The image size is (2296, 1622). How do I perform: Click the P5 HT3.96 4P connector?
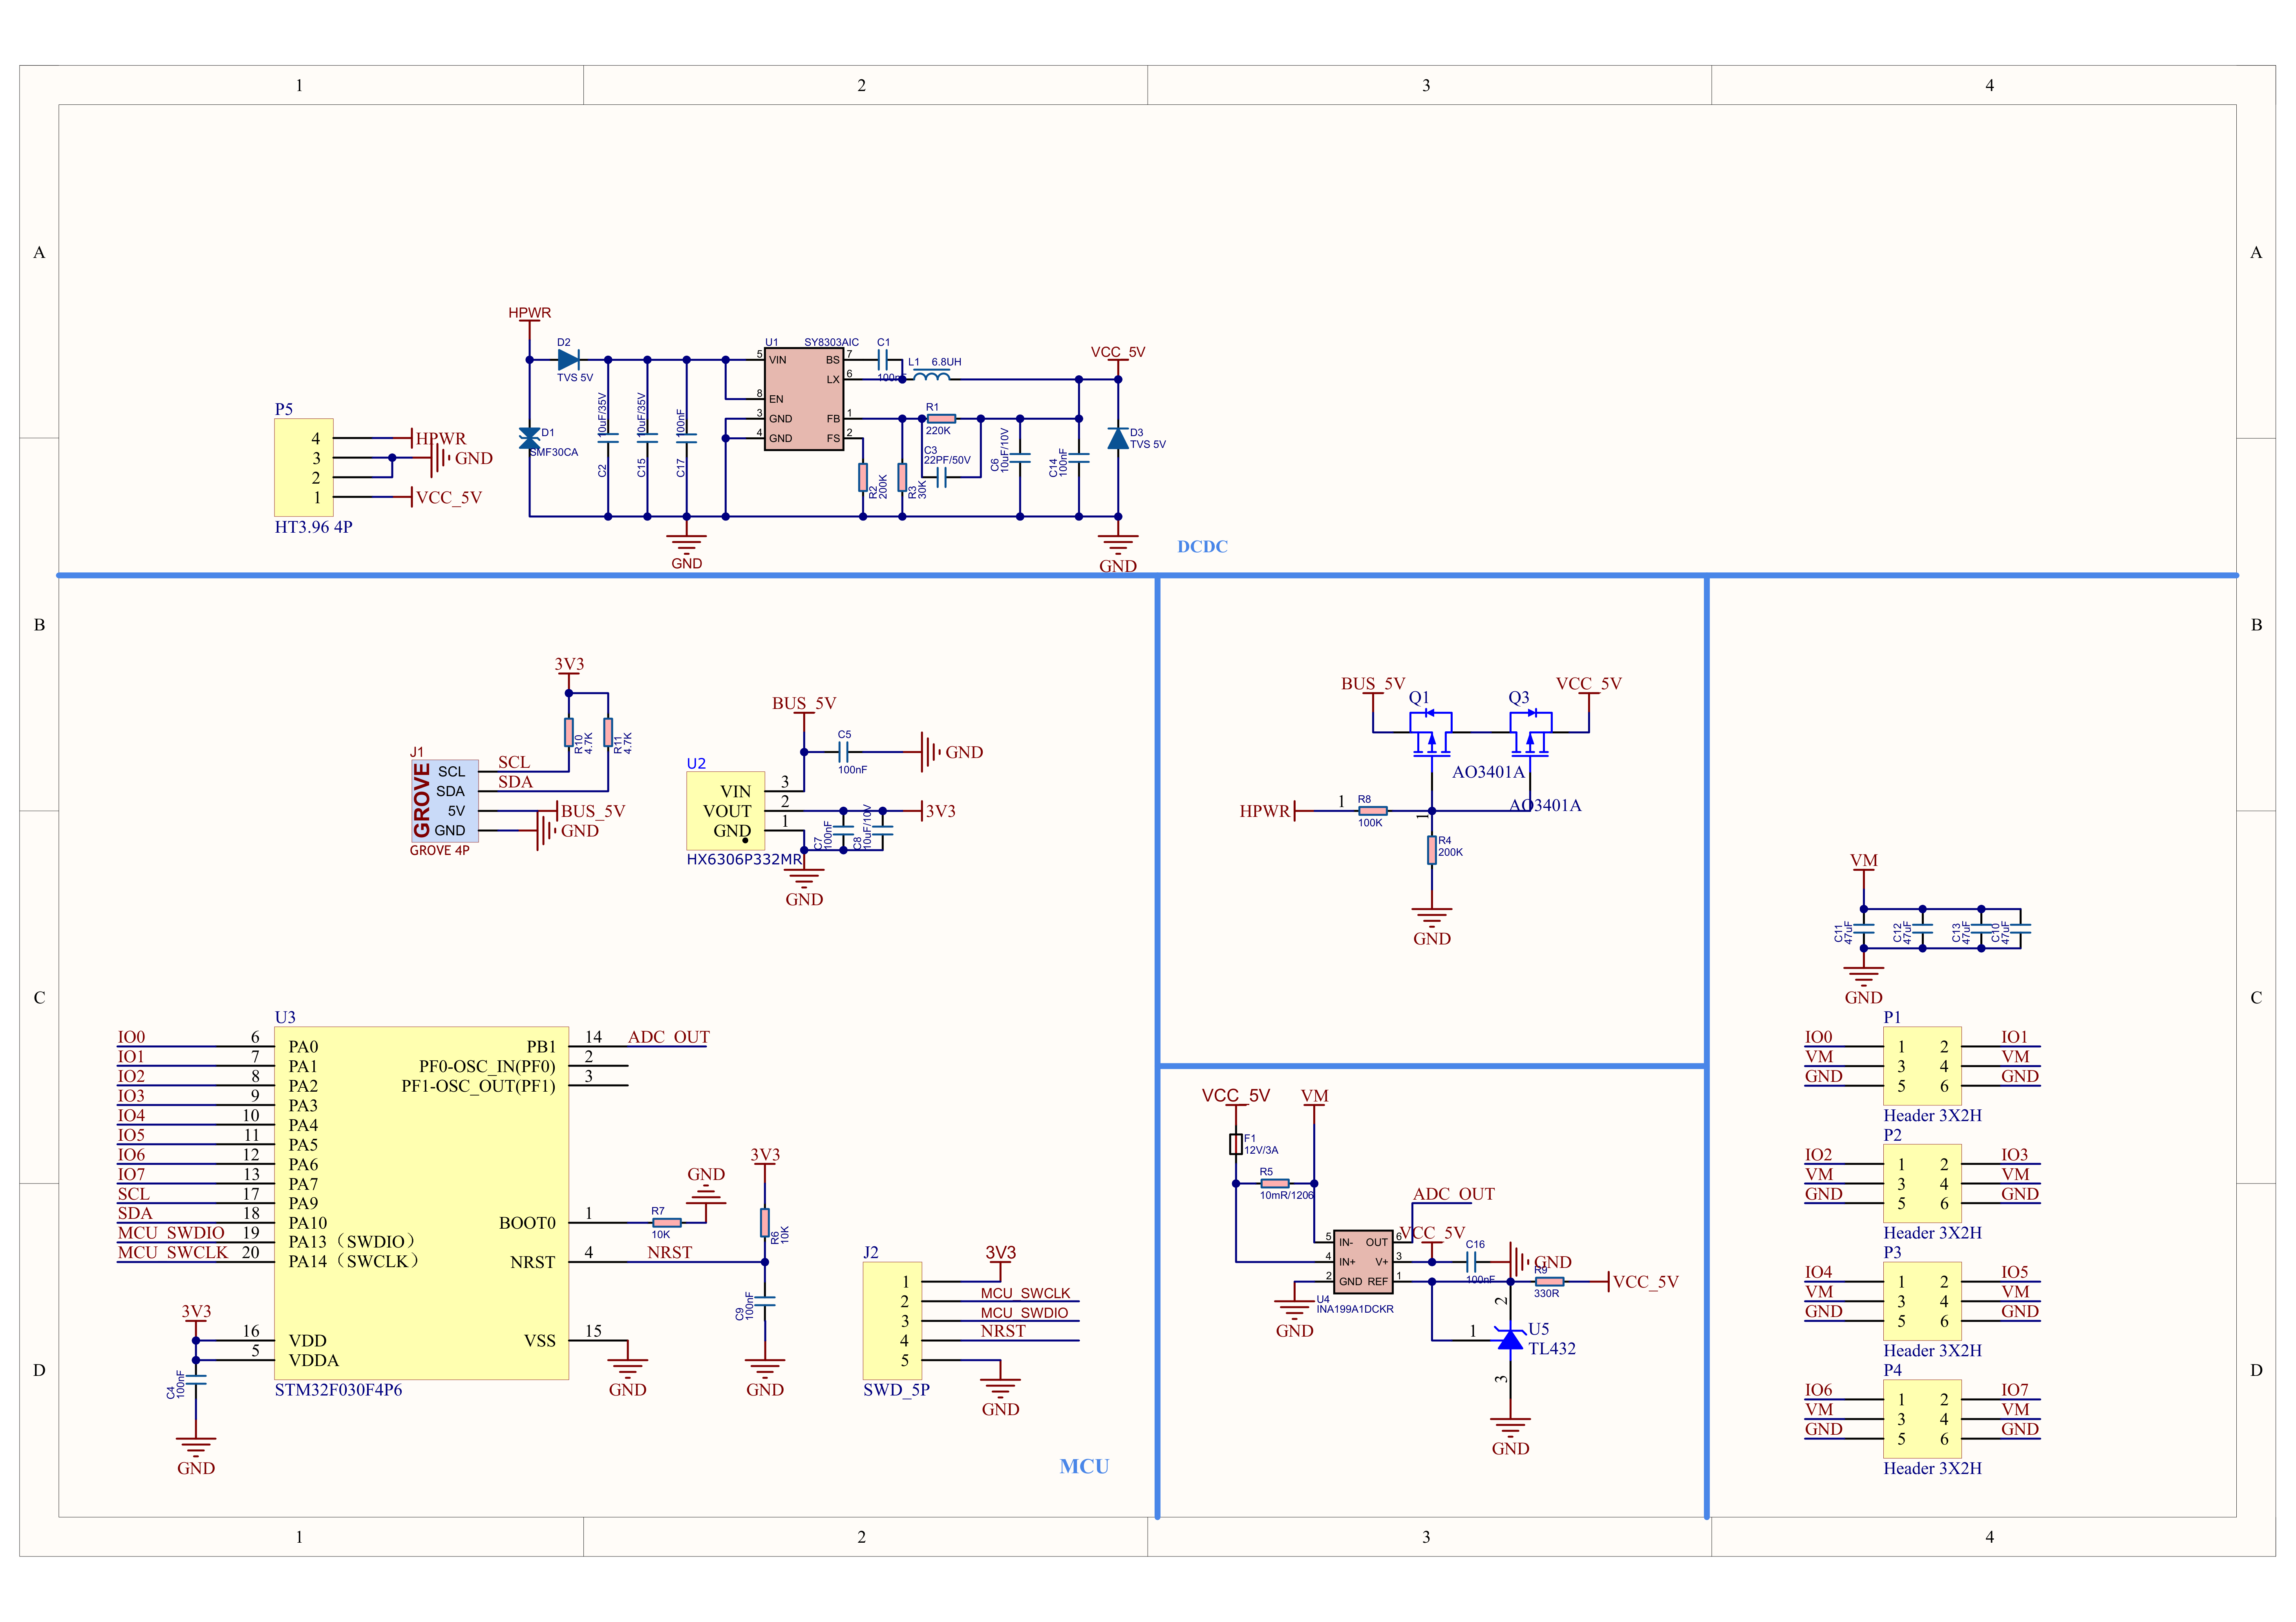[x=304, y=467]
